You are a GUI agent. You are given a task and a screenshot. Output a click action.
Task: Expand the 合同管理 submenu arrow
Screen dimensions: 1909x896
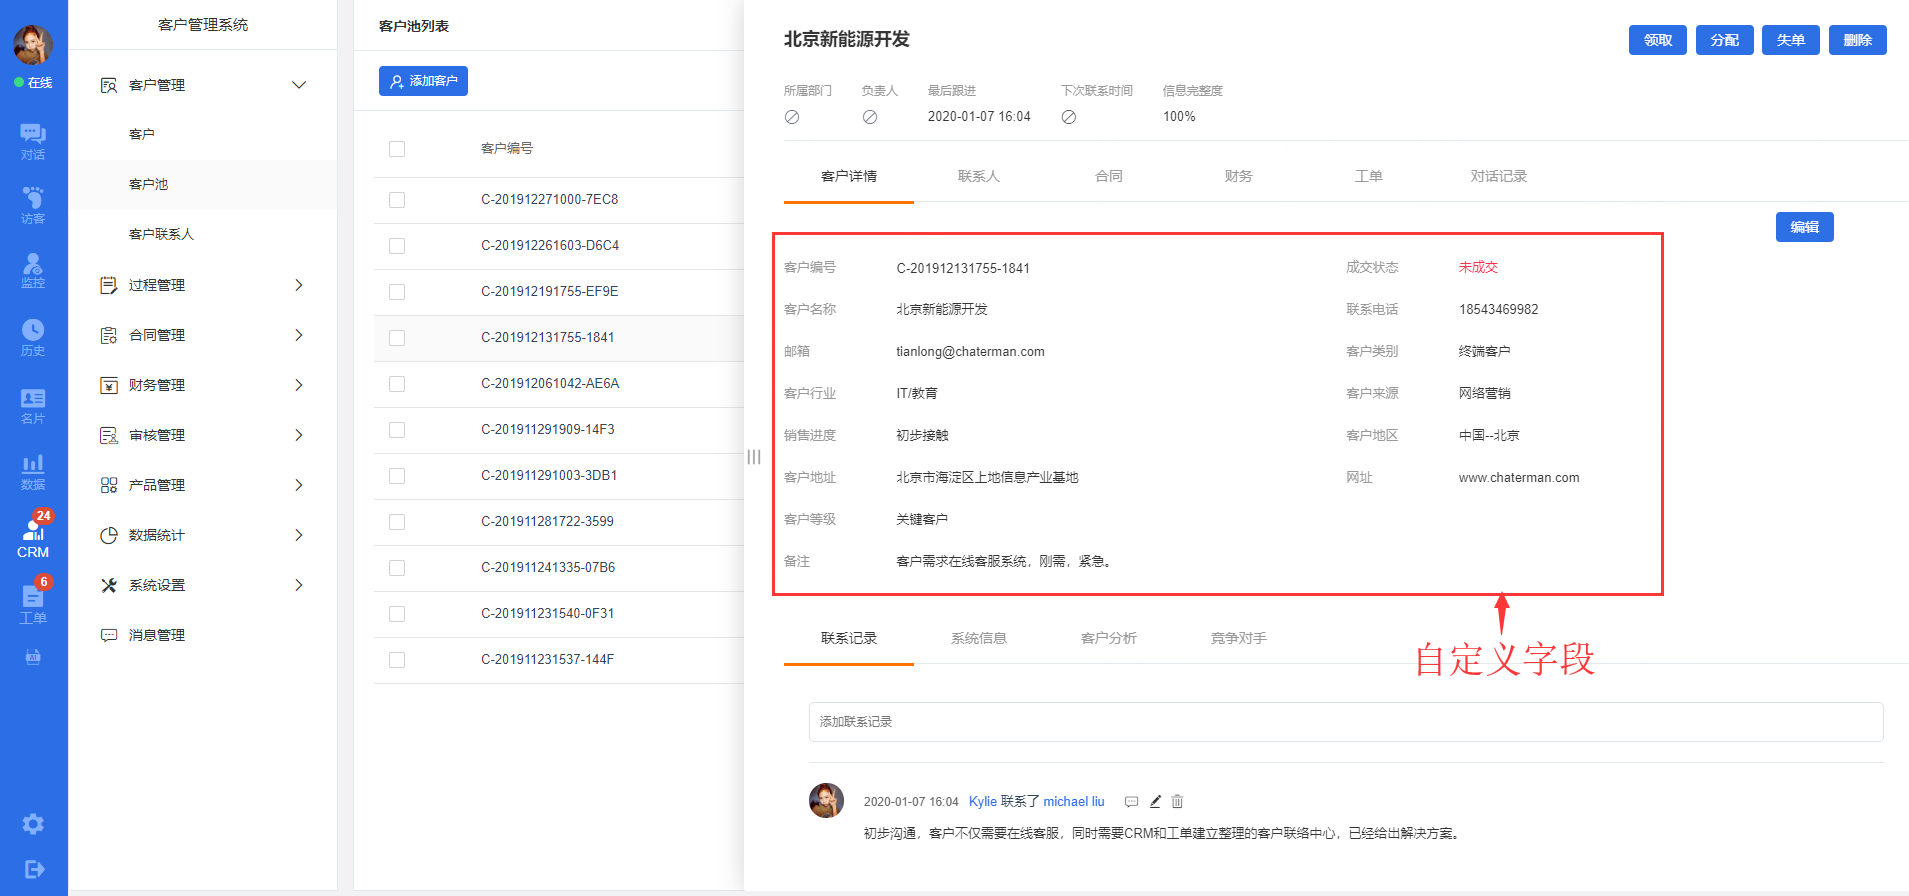click(x=298, y=335)
